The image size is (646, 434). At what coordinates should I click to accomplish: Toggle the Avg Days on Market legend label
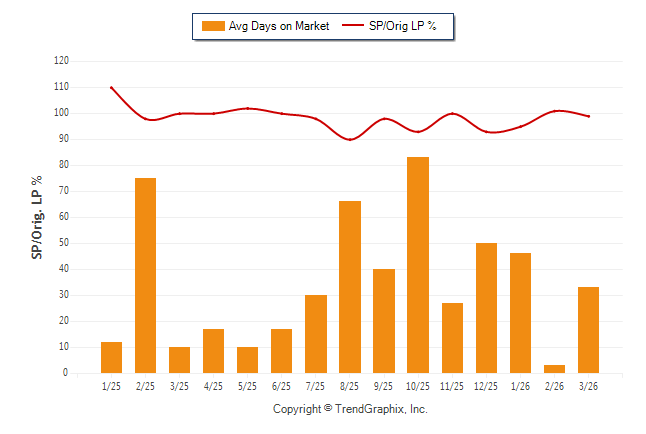point(278,26)
